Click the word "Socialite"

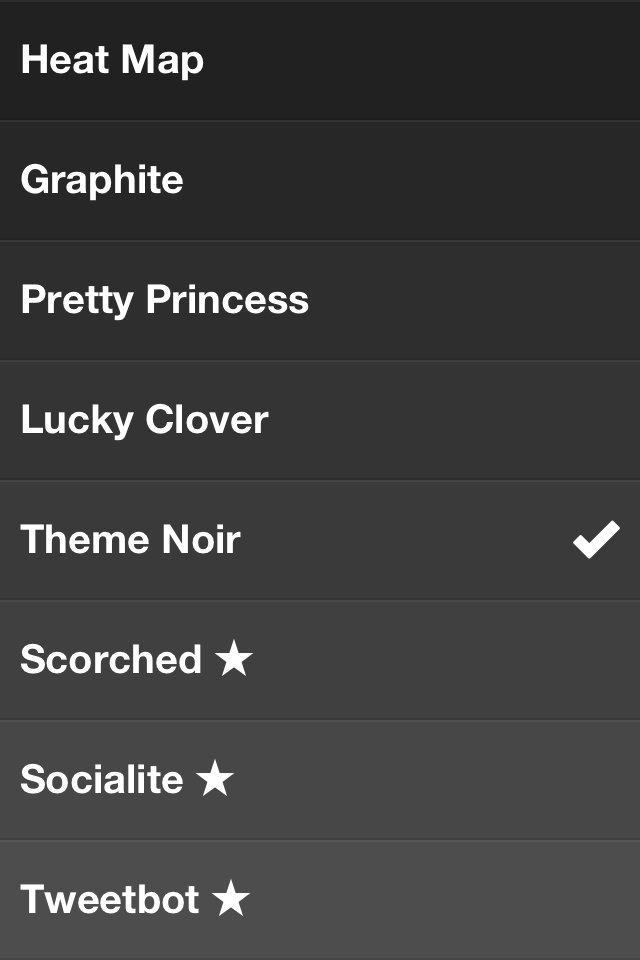tap(102, 780)
